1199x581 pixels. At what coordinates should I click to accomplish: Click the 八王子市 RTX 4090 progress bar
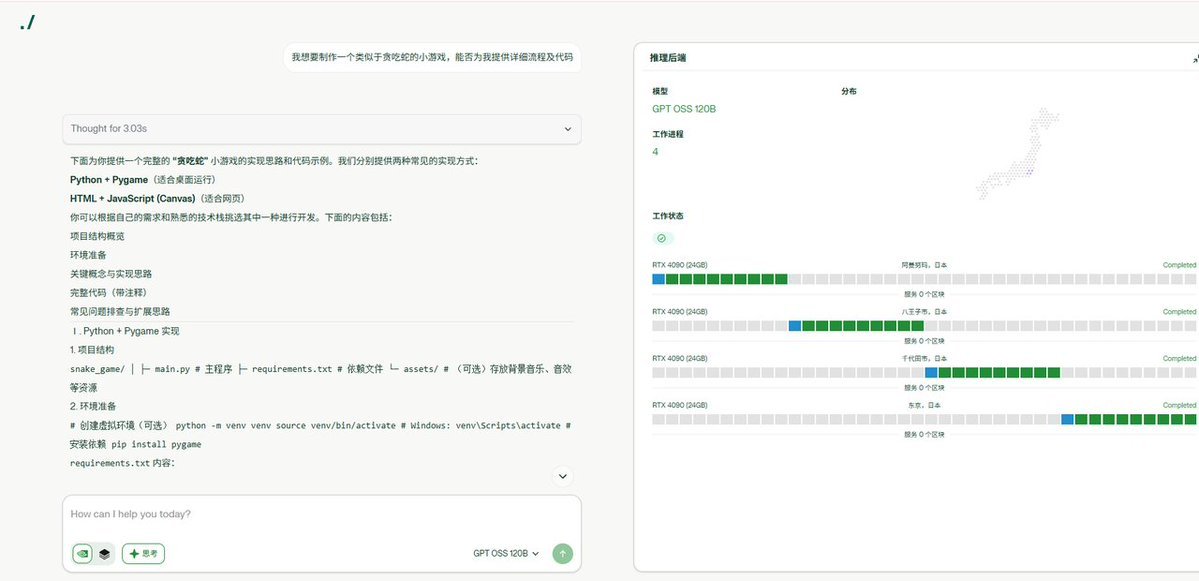(x=924, y=326)
